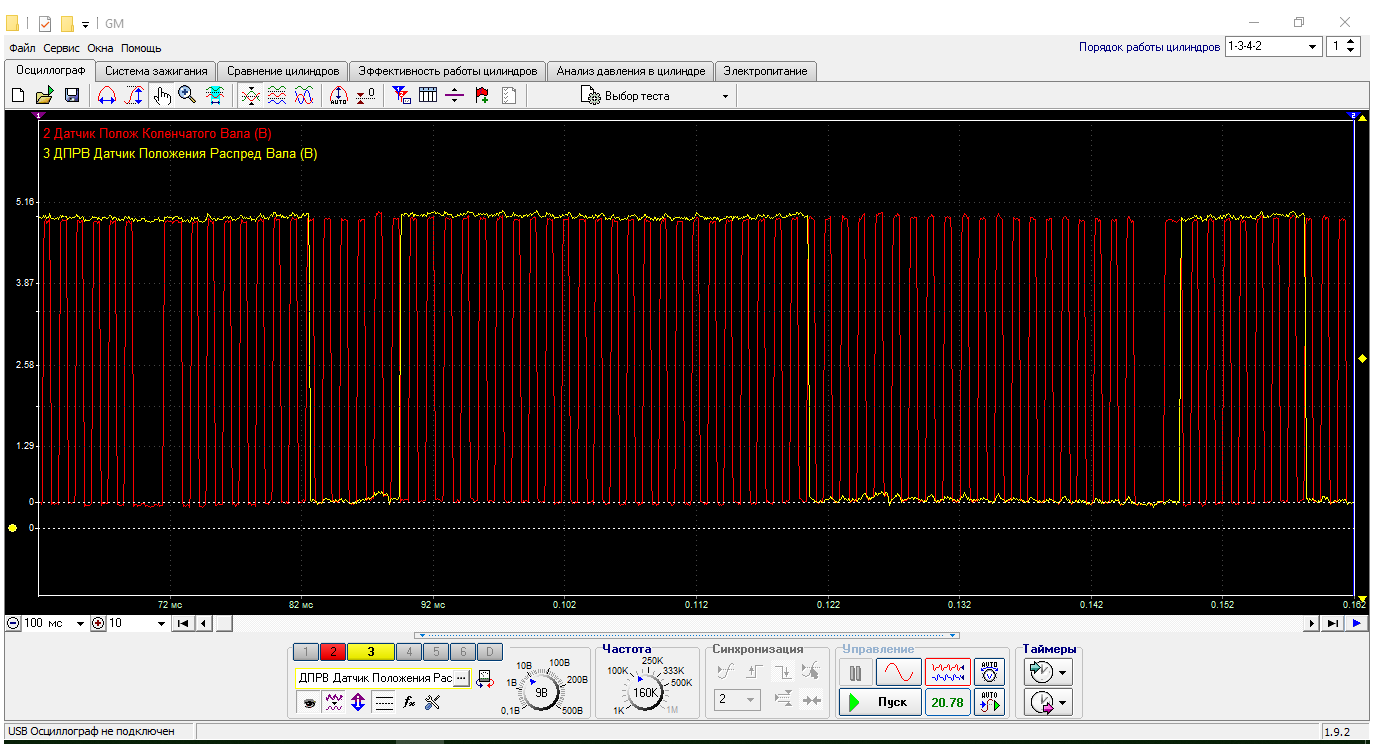Open channel tools wrench icon

tap(433, 703)
